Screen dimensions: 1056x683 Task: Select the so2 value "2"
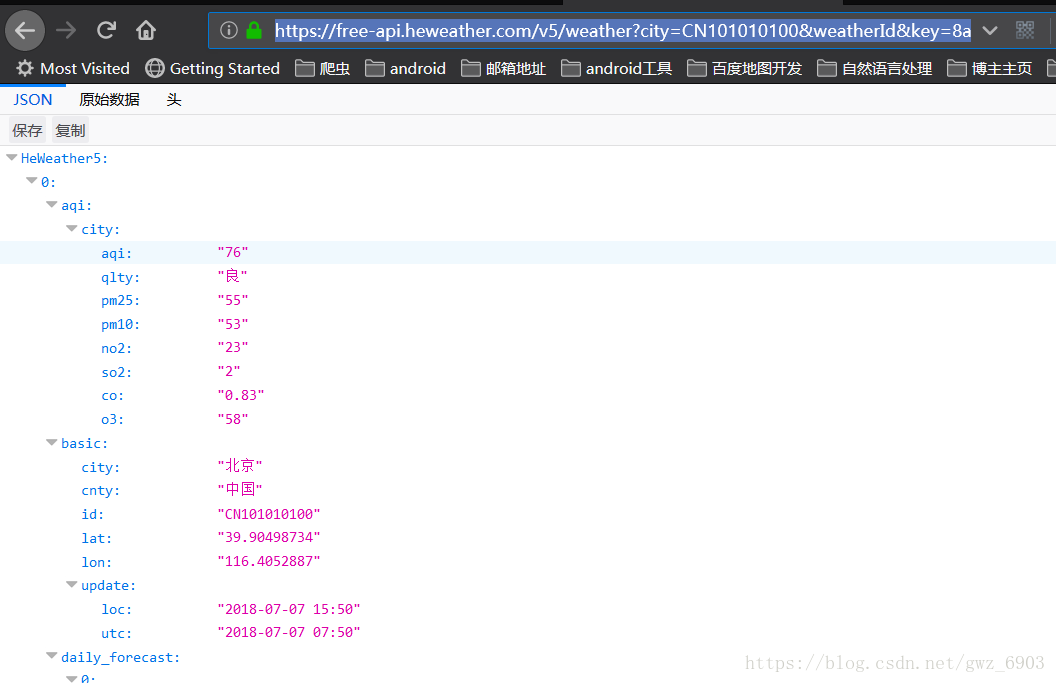229,371
